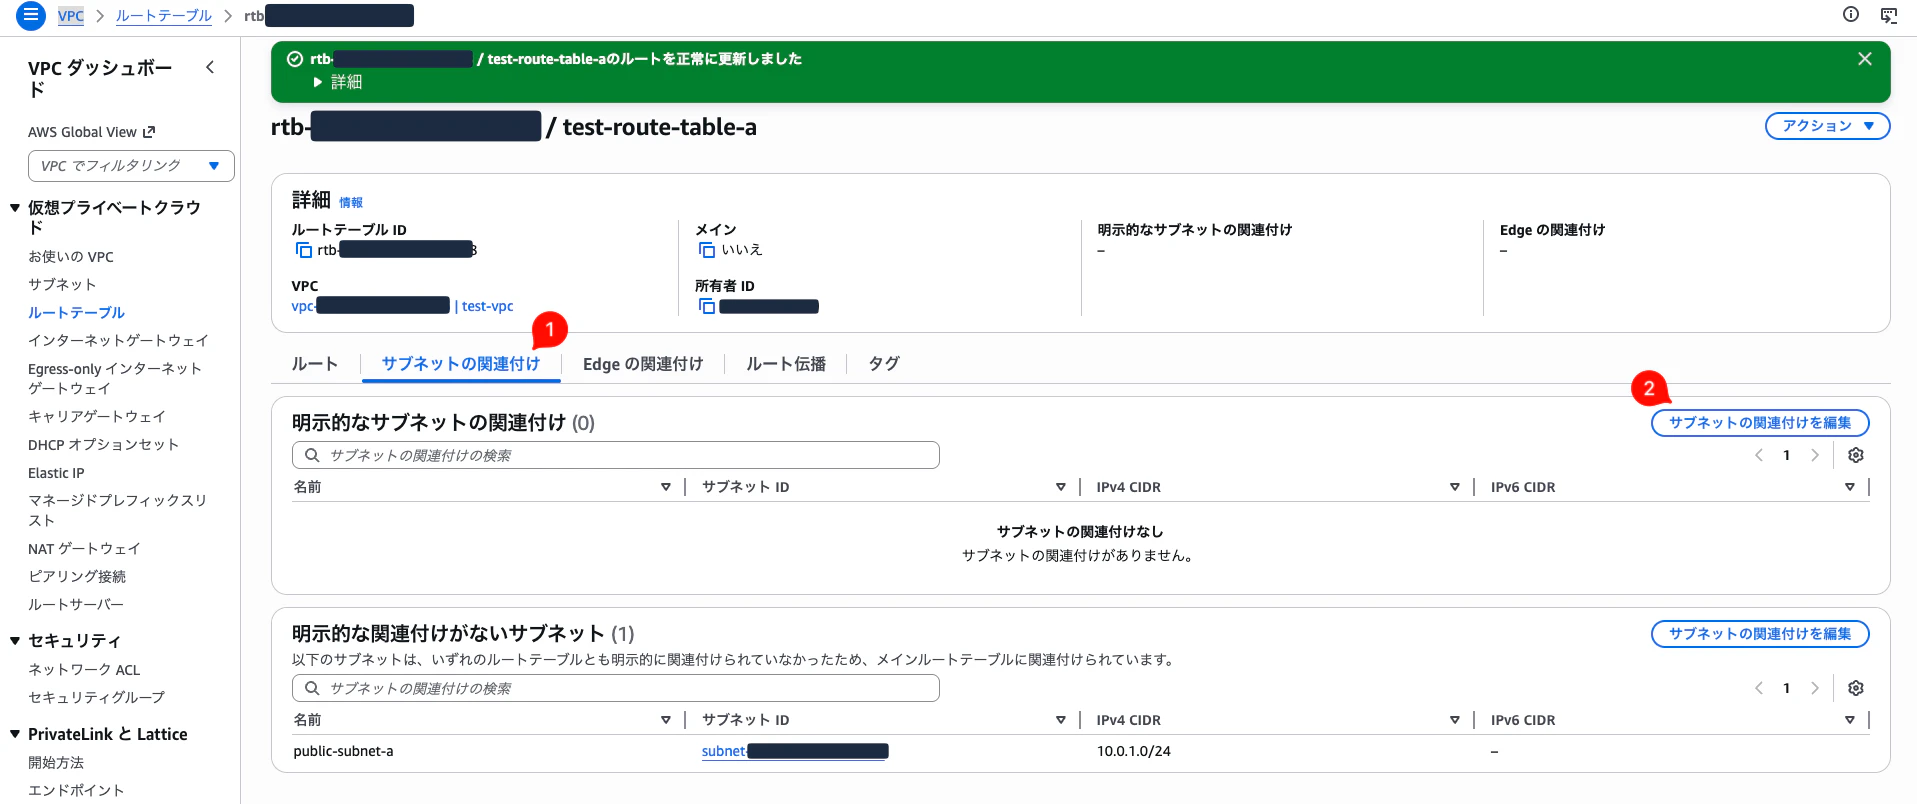Image resolution: width=1917 pixels, height=804 pixels.
Task: Click the 10.0.1.0/24 CIDR cell
Action: 1134,752
